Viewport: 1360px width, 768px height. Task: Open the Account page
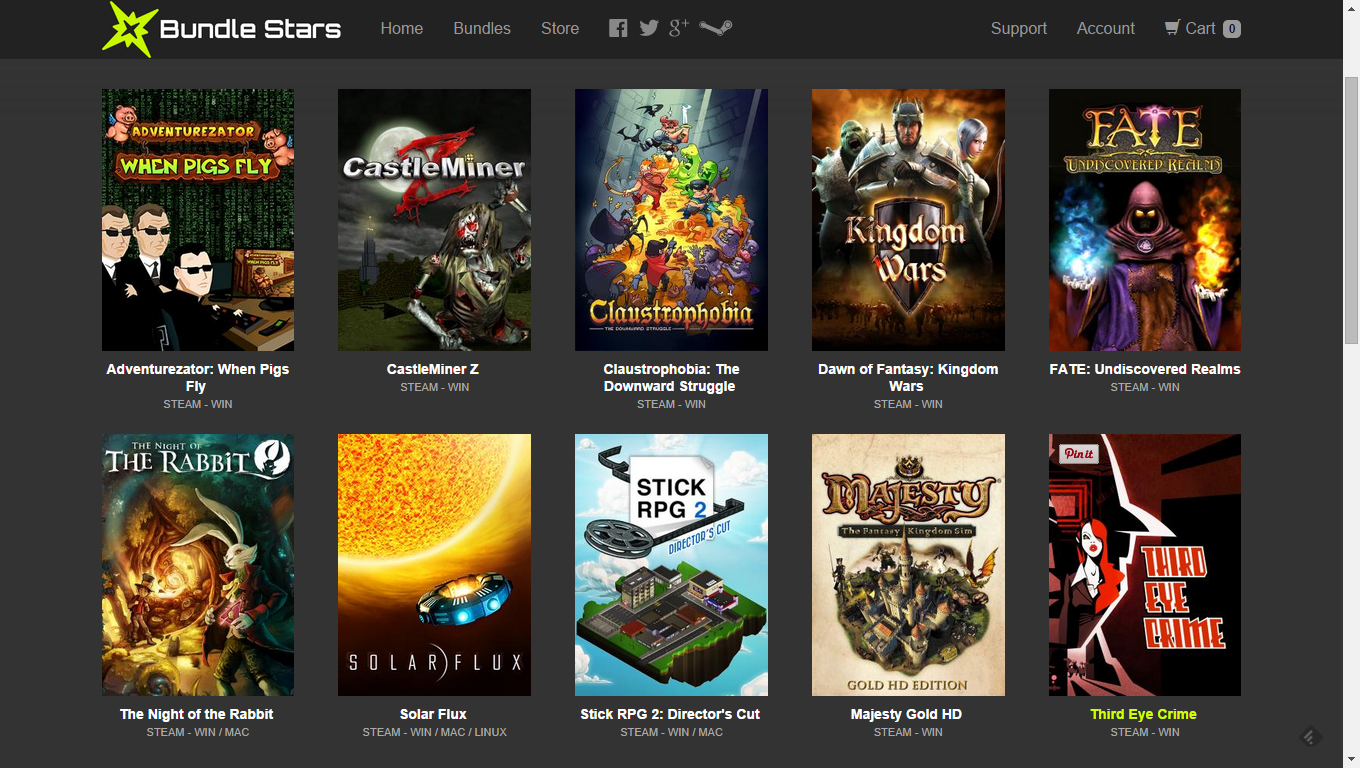click(1105, 28)
